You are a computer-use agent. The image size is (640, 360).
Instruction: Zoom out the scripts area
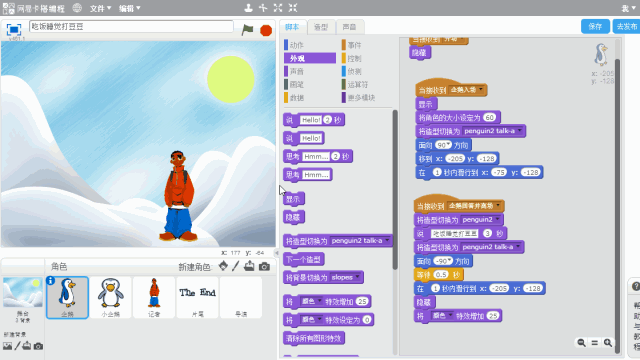click(582, 343)
